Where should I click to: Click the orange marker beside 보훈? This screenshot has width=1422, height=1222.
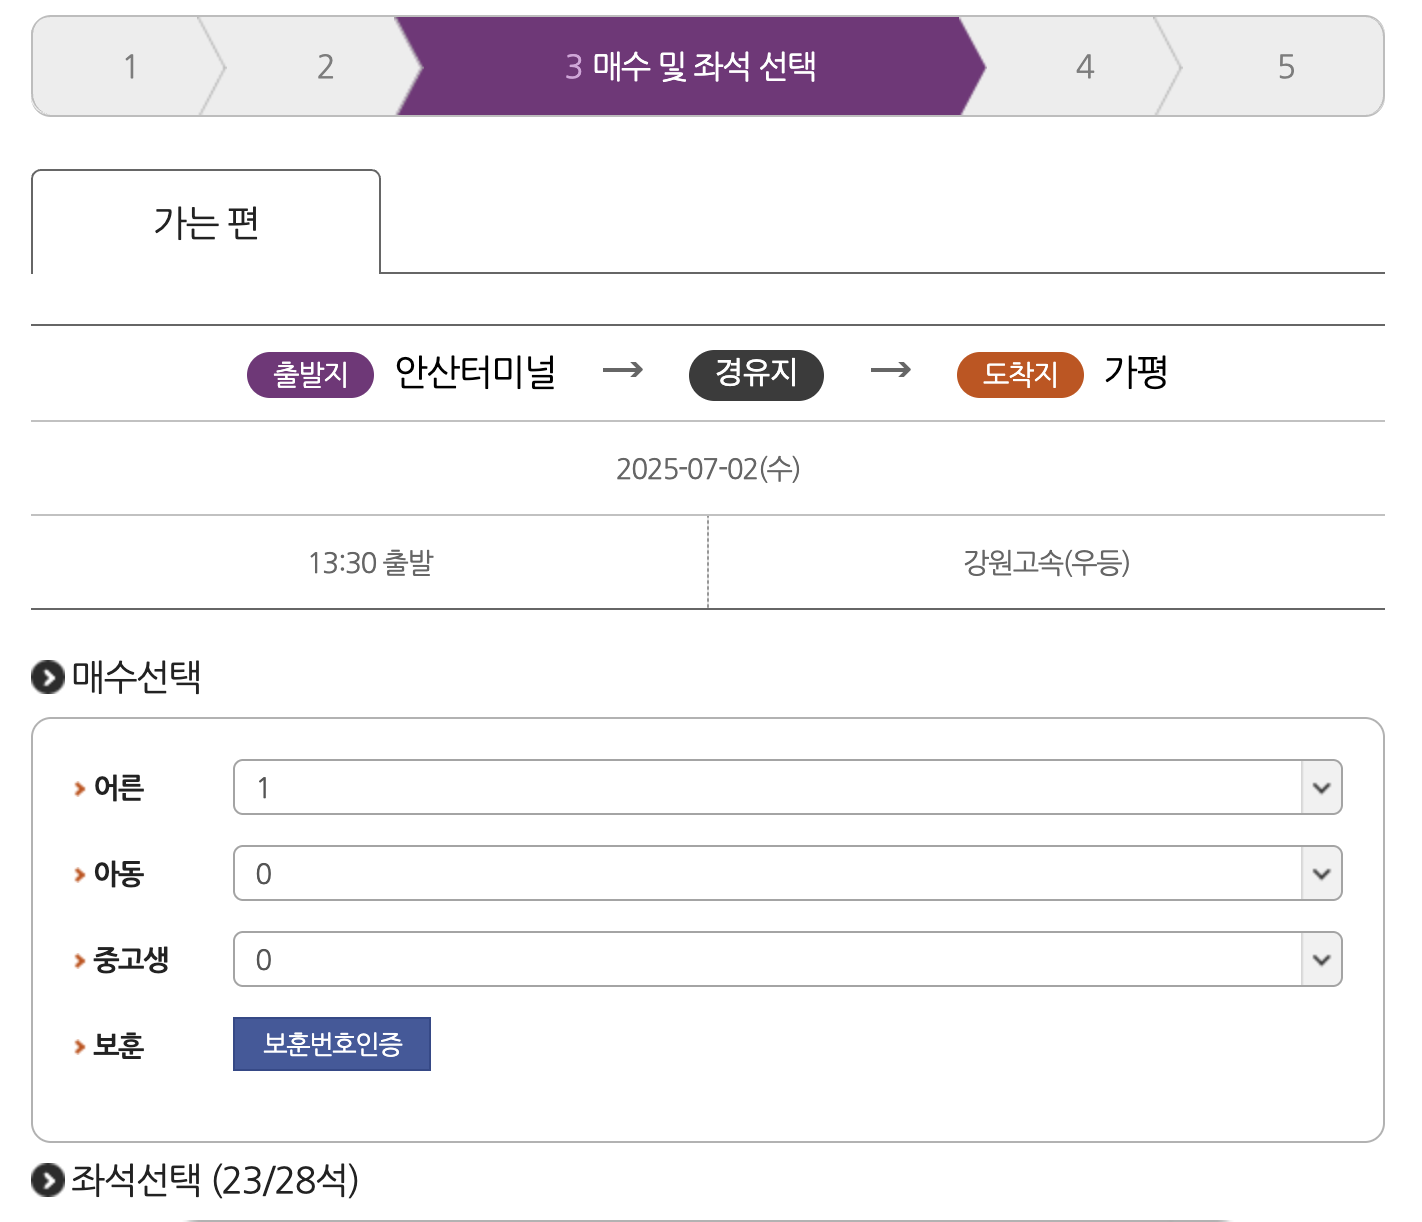[x=79, y=1046]
